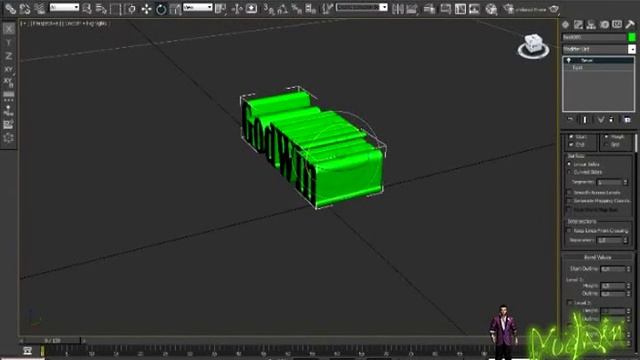This screenshot has width=640, height=360.
Task: Enable the Select and Manipulate tool
Action: (x=237, y=8)
